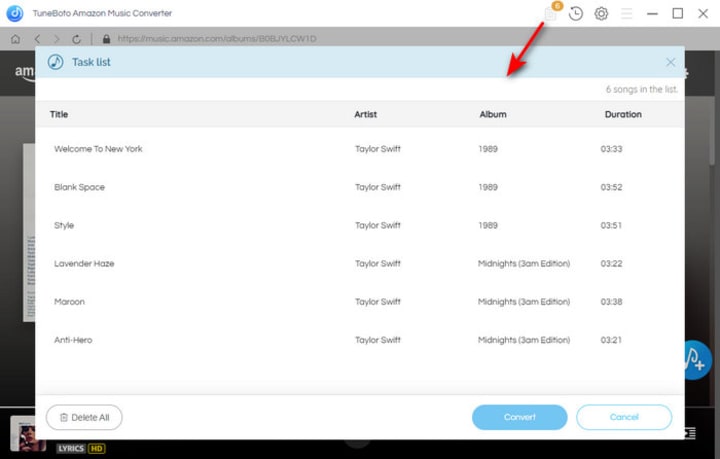This screenshot has width=720, height=459.
Task: Minimize the TuneBoto window
Action: (x=652, y=14)
